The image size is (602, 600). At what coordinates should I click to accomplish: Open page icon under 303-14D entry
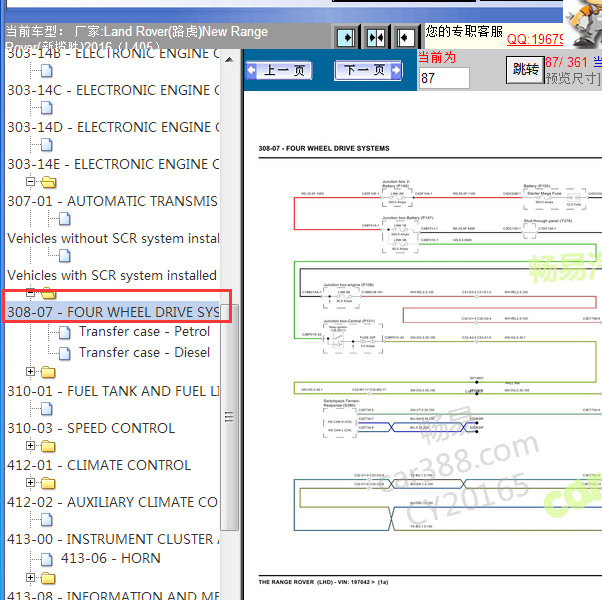[x=46, y=145]
